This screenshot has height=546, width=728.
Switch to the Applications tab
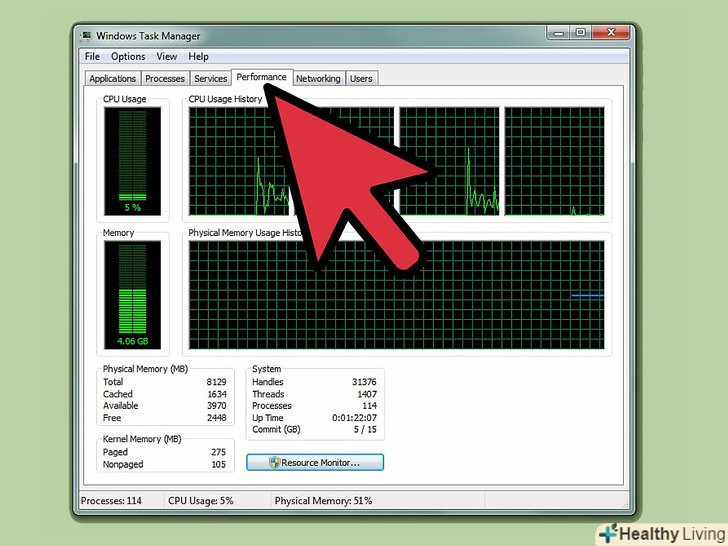coord(112,78)
